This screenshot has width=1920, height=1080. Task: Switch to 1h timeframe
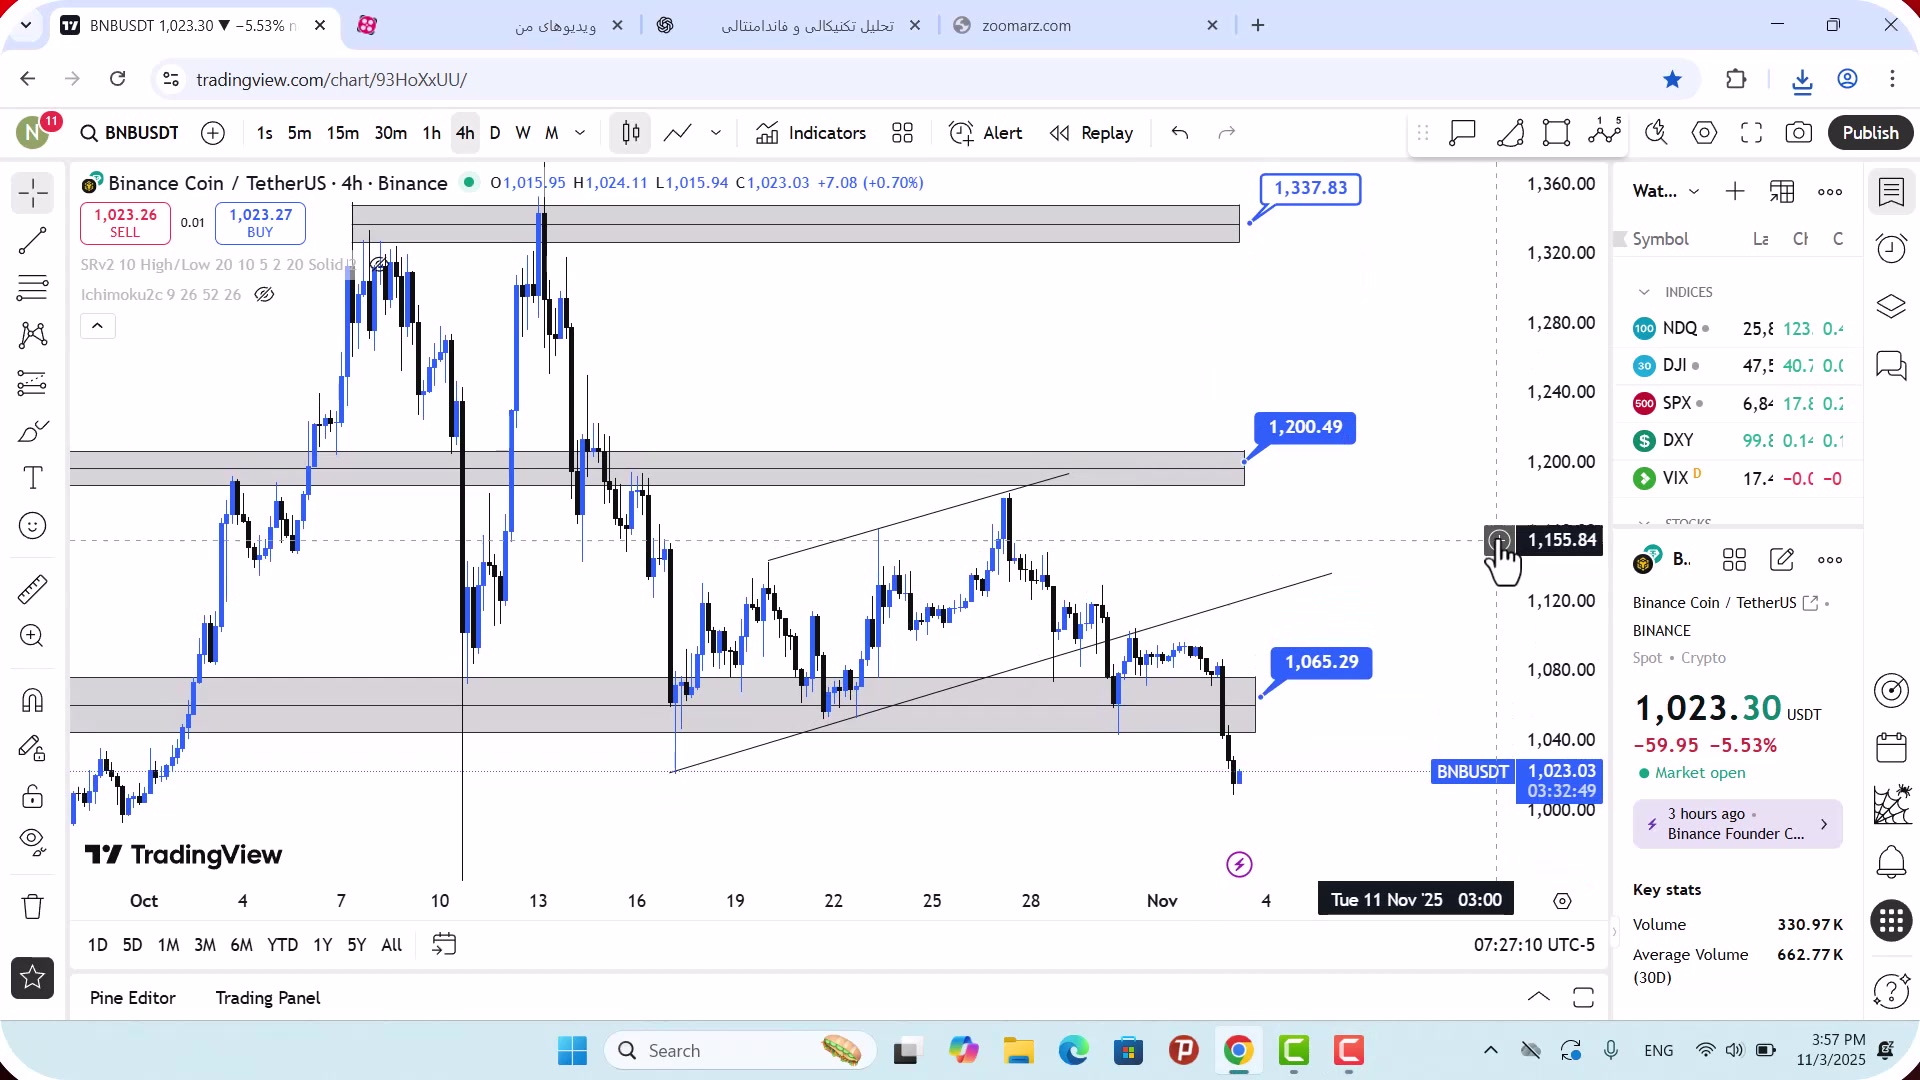coord(432,133)
